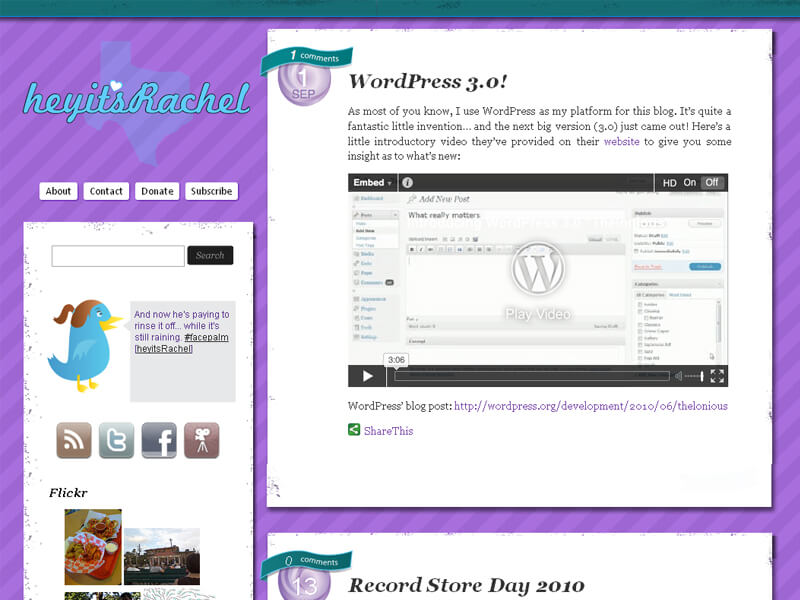
Task: Open the Flickr building photo thumbnail
Action: 162,557
